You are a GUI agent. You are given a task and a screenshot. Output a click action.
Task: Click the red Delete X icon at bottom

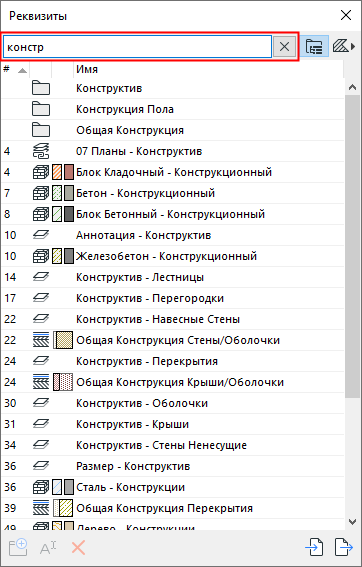78,548
